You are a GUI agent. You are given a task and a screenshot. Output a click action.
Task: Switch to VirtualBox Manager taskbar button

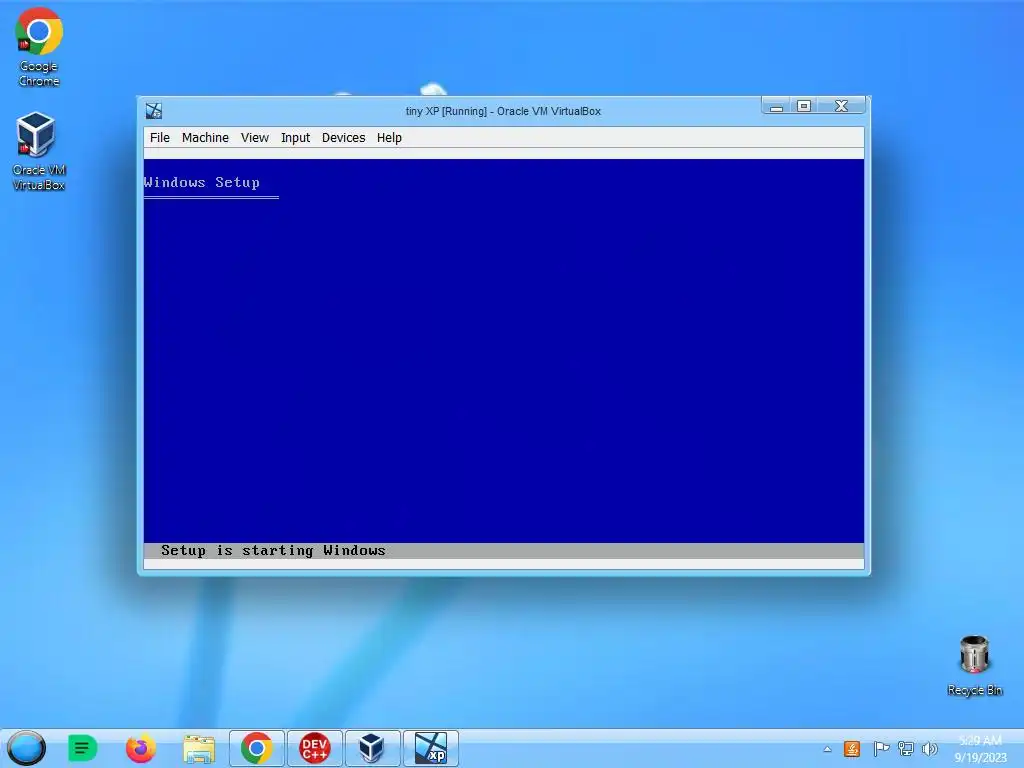pyautogui.click(x=372, y=748)
